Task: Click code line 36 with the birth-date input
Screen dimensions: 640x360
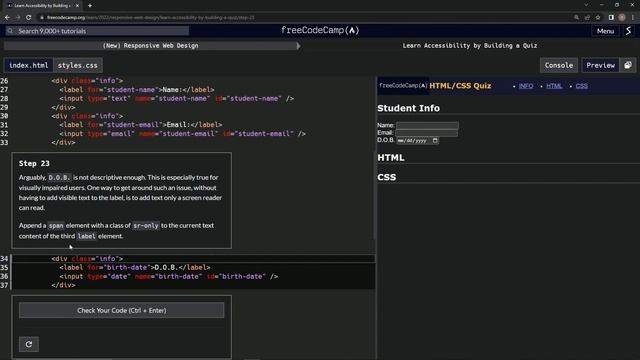Action: coord(169,276)
